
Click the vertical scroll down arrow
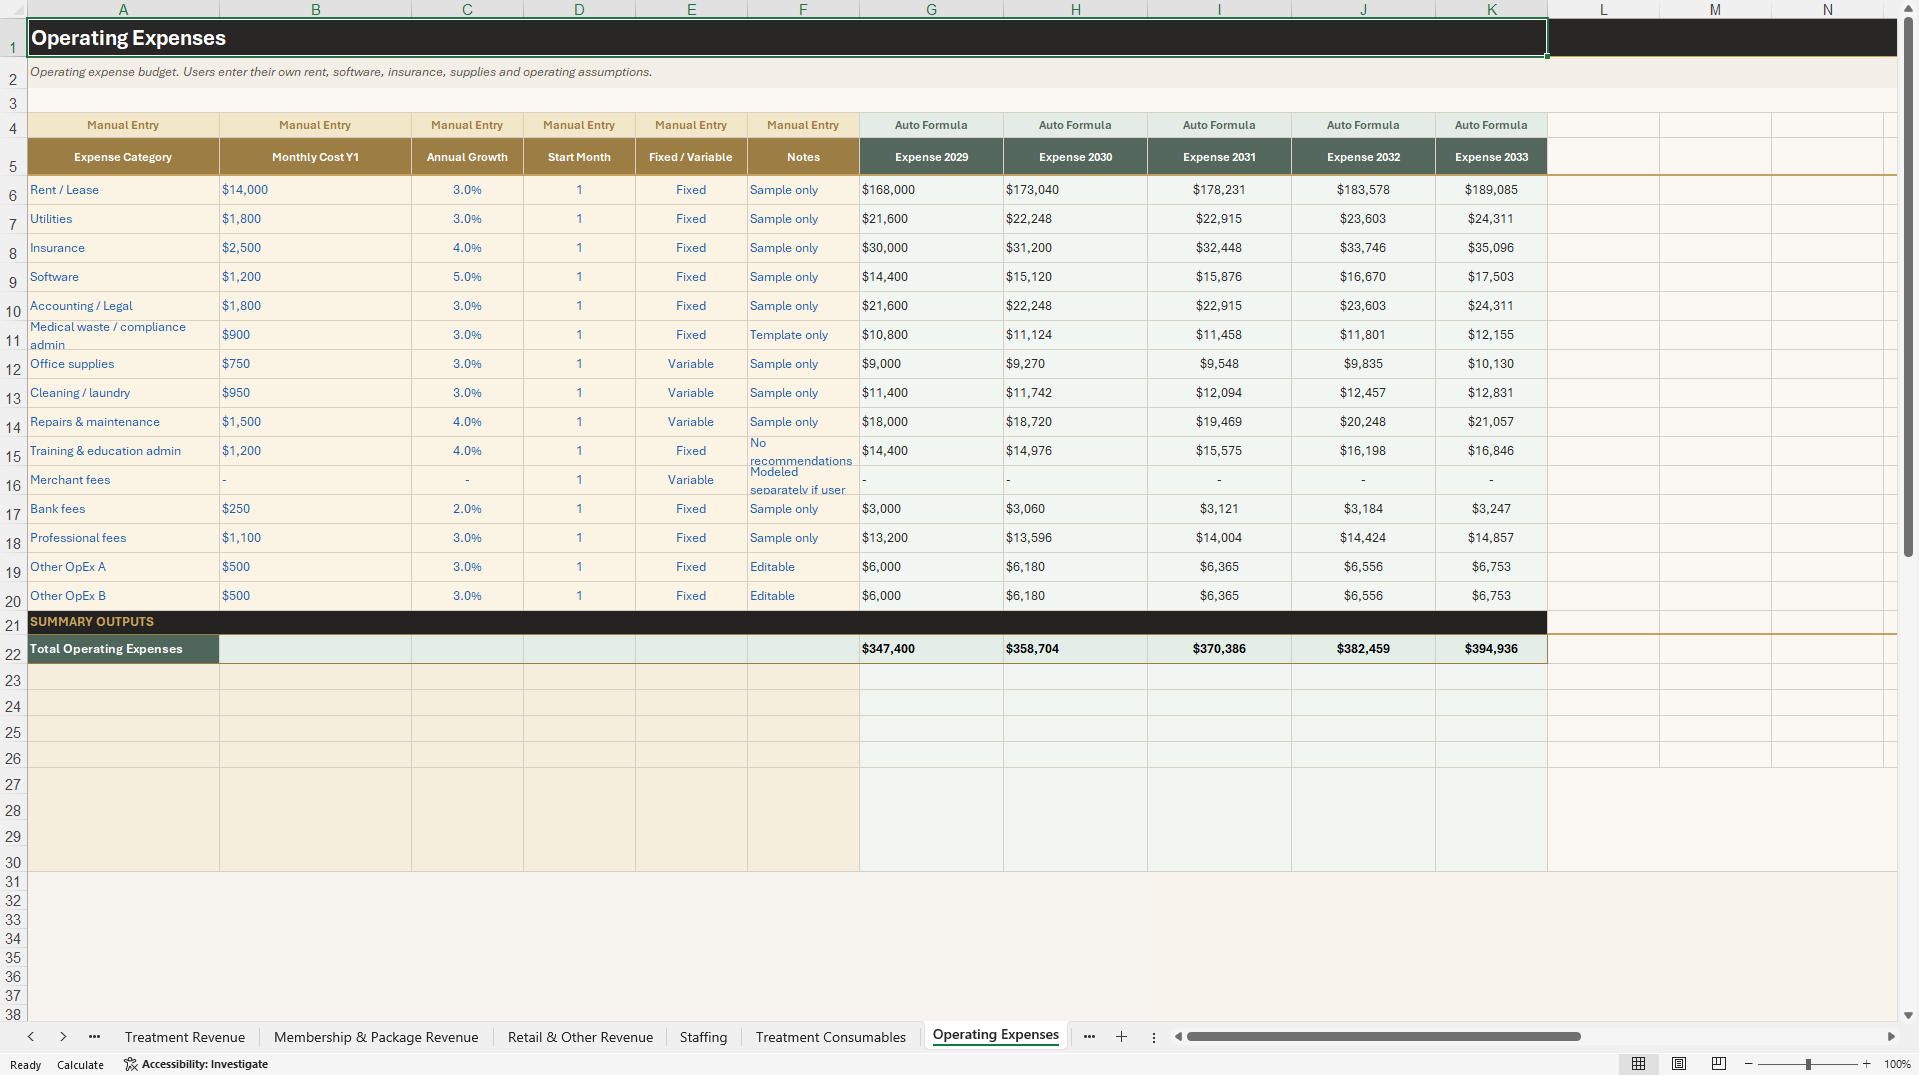(x=1908, y=1015)
